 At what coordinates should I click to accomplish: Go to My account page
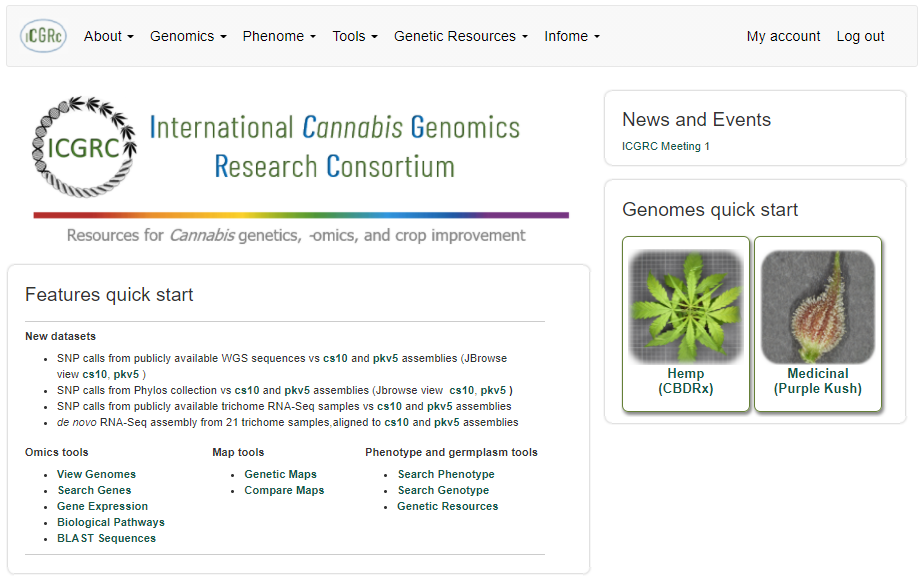pos(783,36)
